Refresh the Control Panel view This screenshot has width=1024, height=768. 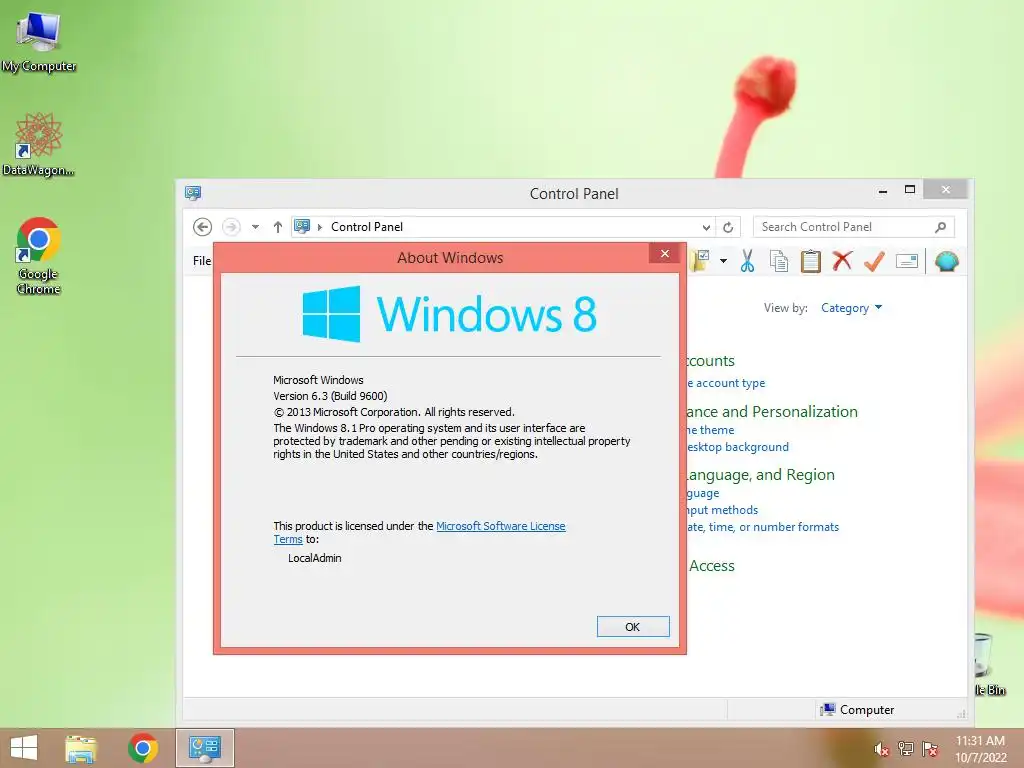pos(728,227)
